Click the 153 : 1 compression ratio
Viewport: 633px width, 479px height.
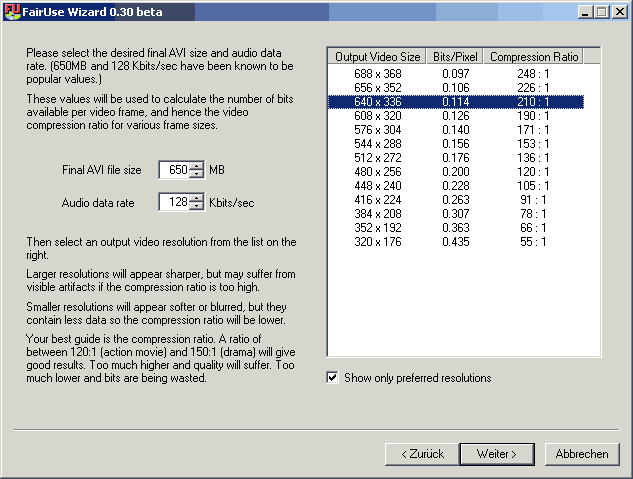coord(533,144)
